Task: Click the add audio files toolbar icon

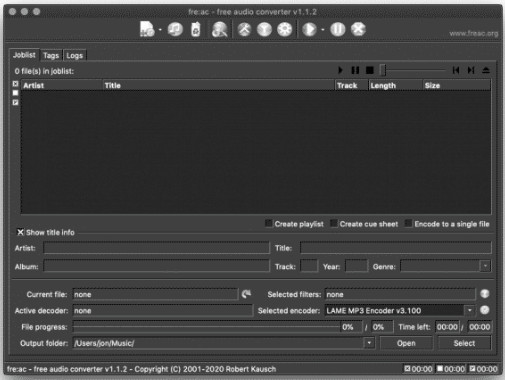Action: tap(147, 29)
